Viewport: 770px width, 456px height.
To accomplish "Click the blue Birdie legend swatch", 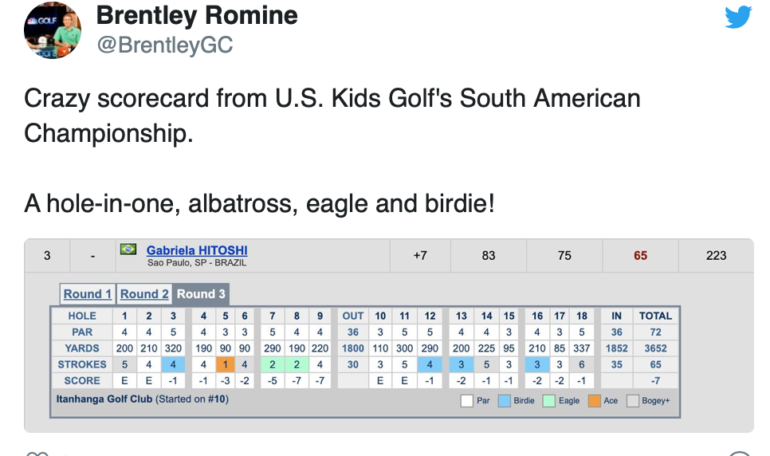I will [504, 401].
